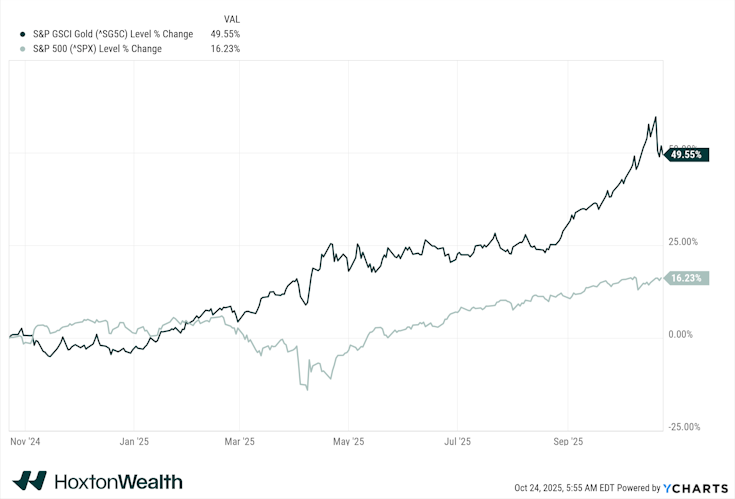Click the 49.55% value in the legend

pyautogui.click(x=225, y=34)
